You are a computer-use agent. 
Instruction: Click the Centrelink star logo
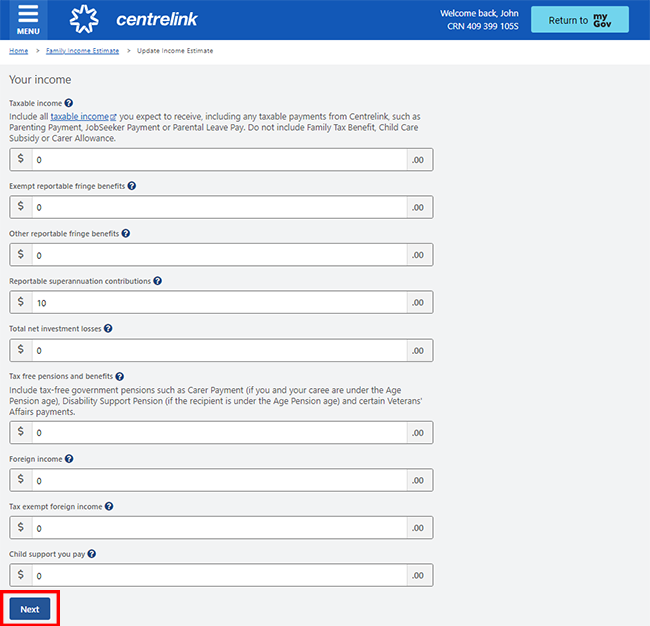click(x=84, y=19)
